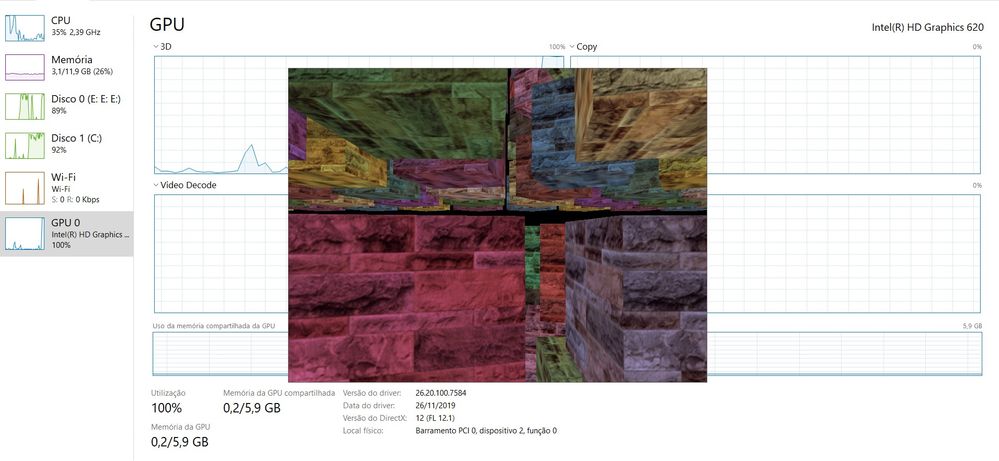The height and width of the screenshot is (461, 999).
Task: Click the Memória mini graph thumbnail
Action: (x=25, y=67)
